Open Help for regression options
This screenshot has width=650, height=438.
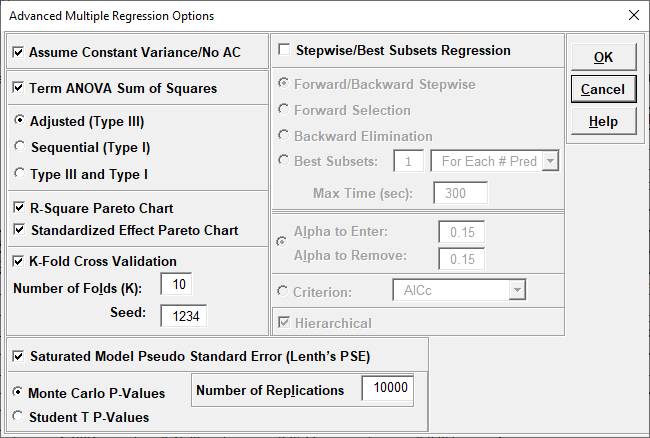(603, 121)
